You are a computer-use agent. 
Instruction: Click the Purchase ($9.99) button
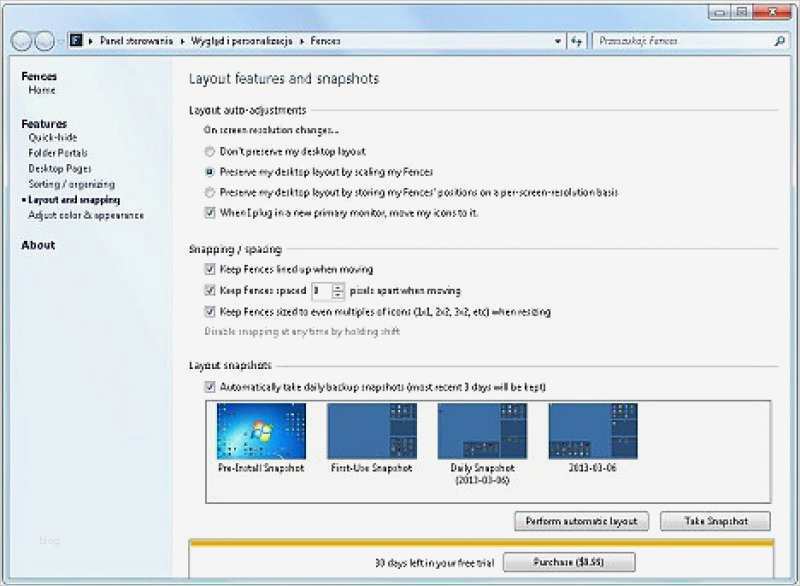(x=569, y=562)
